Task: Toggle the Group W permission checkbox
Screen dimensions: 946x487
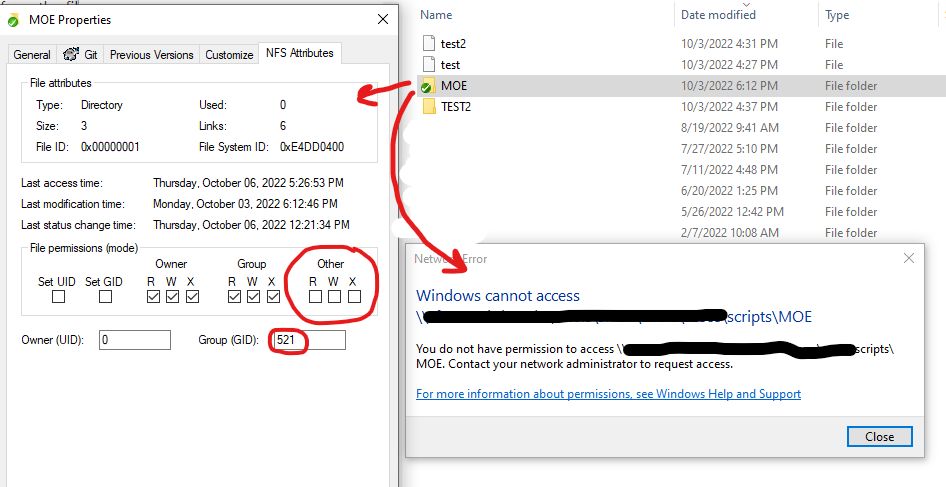Action: pyautogui.click(x=253, y=297)
